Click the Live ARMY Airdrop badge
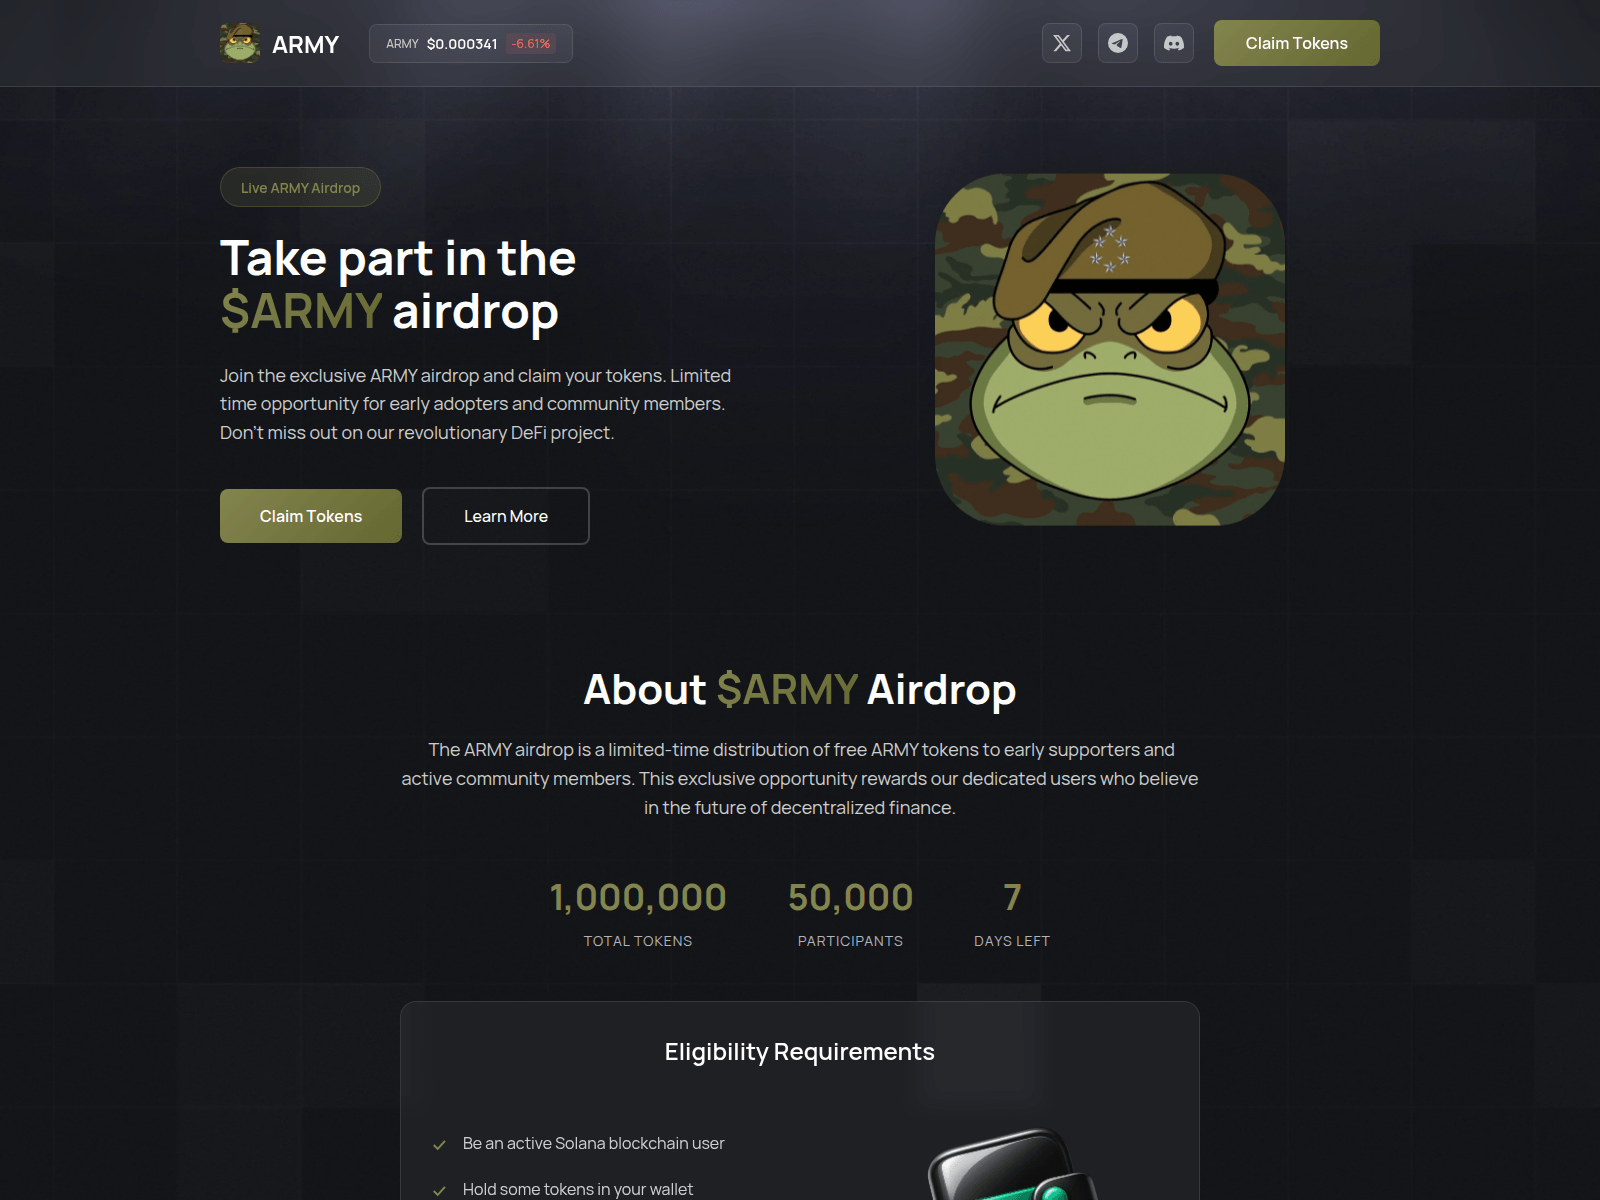The height and width of the screenshot is (1200, 1600). point(300,187)
